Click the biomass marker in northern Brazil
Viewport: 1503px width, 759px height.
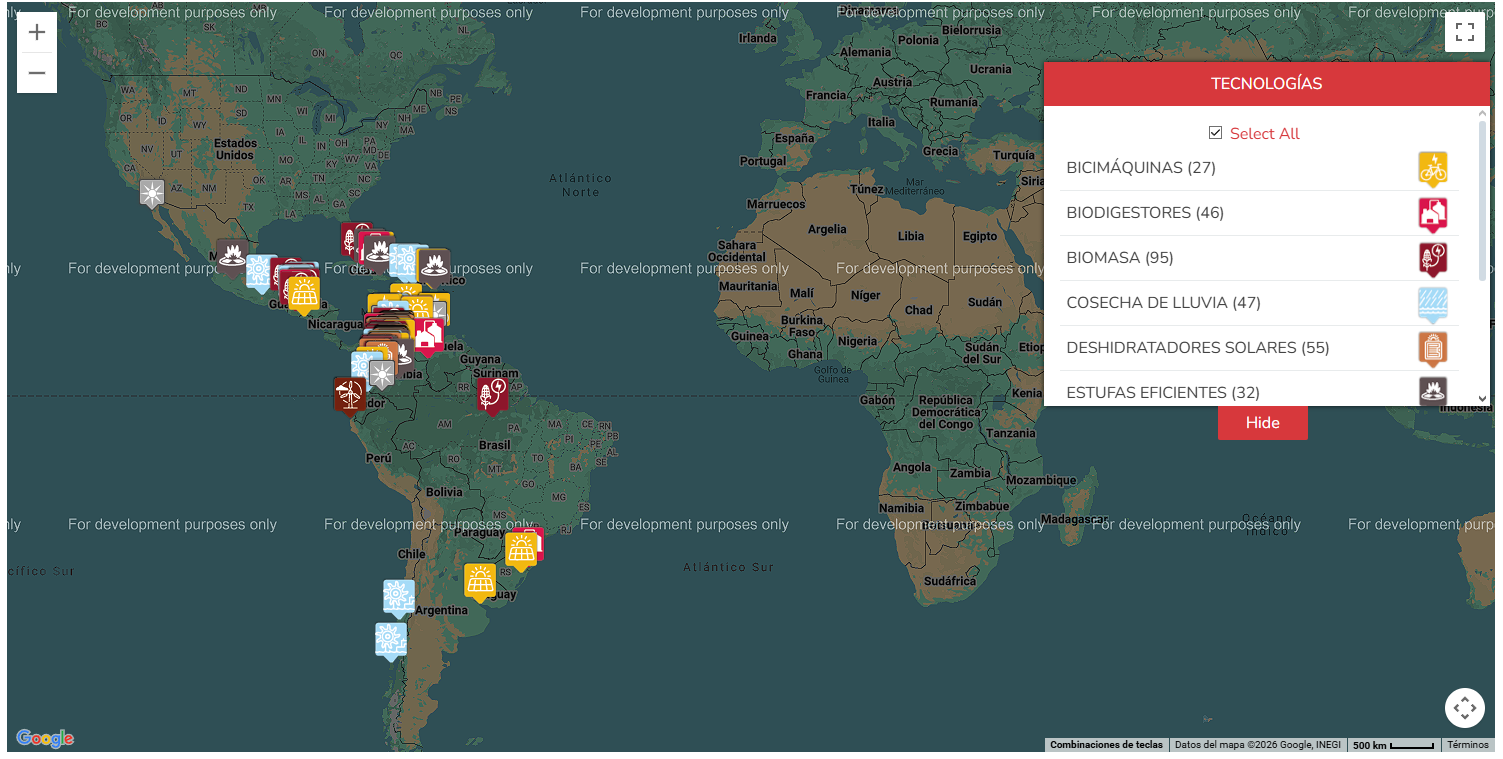(x=491, y=393)
